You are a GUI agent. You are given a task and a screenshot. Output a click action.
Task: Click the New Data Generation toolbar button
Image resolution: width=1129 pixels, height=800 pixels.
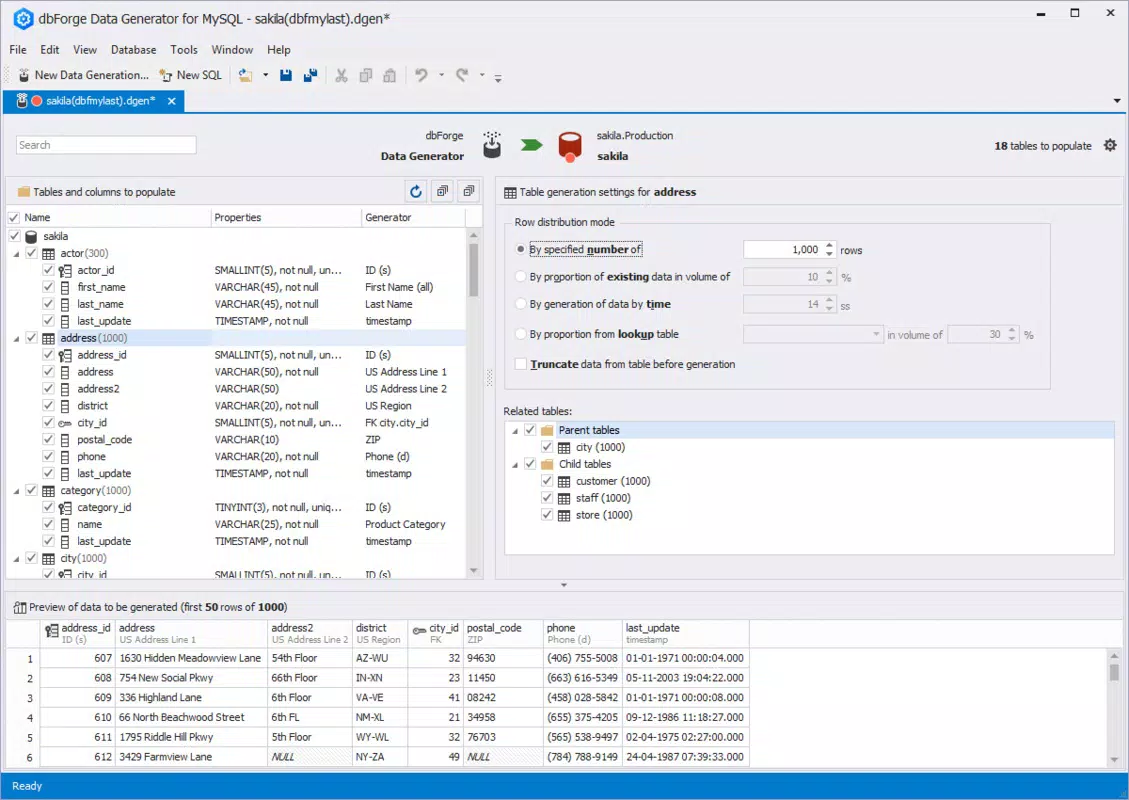tap(83, 75)
